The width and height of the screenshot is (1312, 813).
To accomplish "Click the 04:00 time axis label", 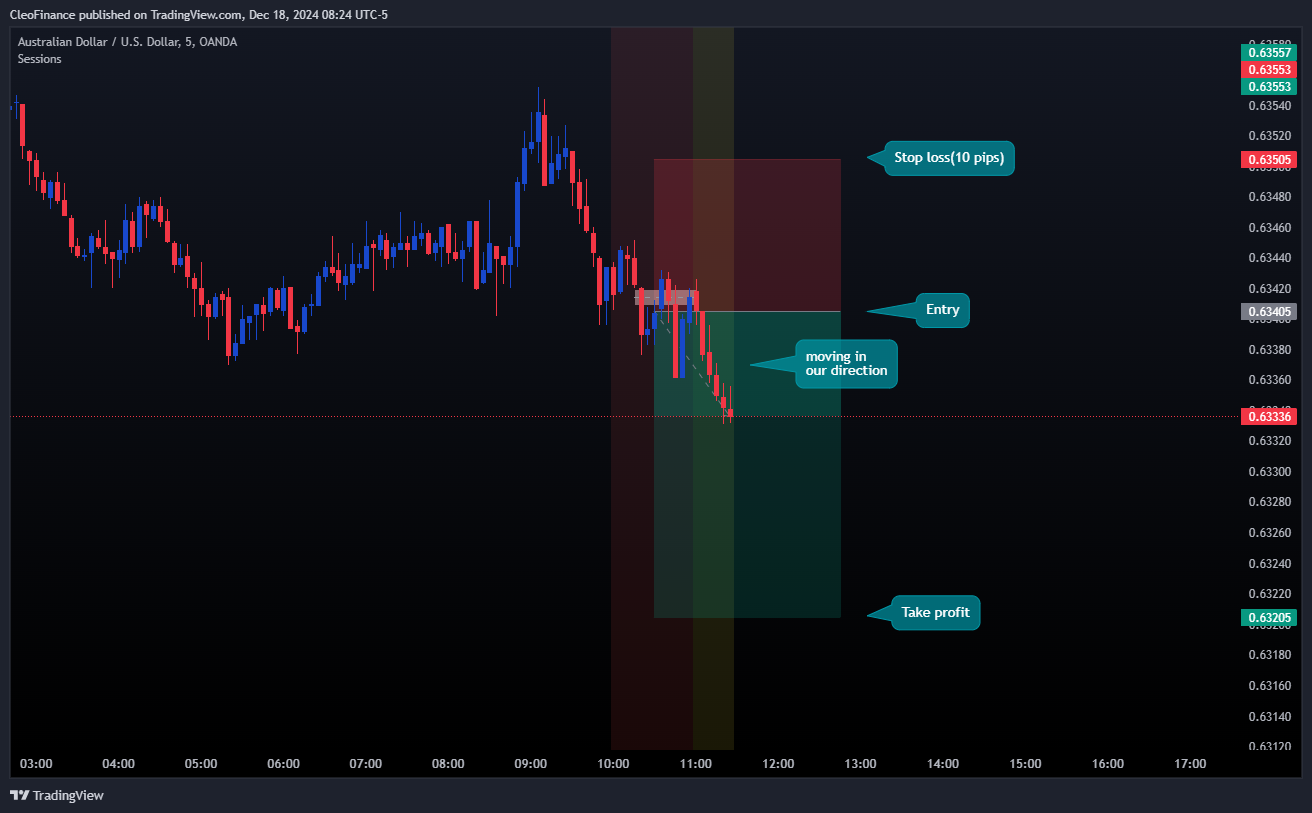I will tap(118, 764).
